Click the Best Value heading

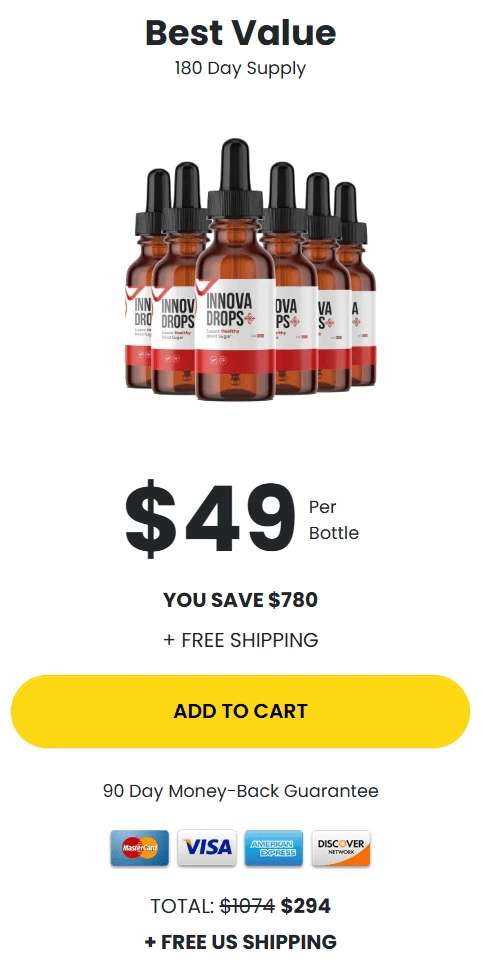pos(240,33)
